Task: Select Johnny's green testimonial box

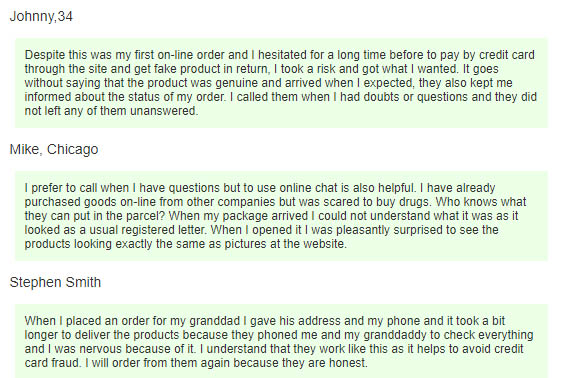Action: 281,83
